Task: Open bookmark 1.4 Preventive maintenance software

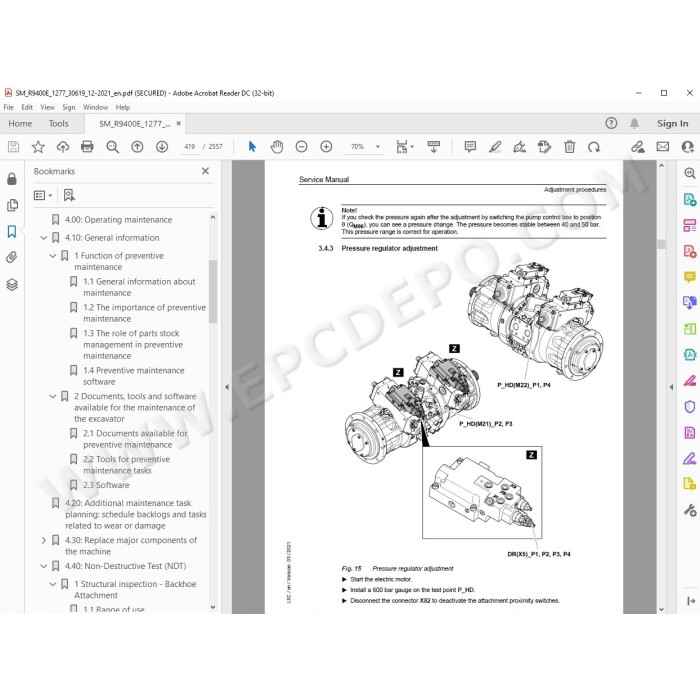Action: pyautogui.click(x=133, y=376)
